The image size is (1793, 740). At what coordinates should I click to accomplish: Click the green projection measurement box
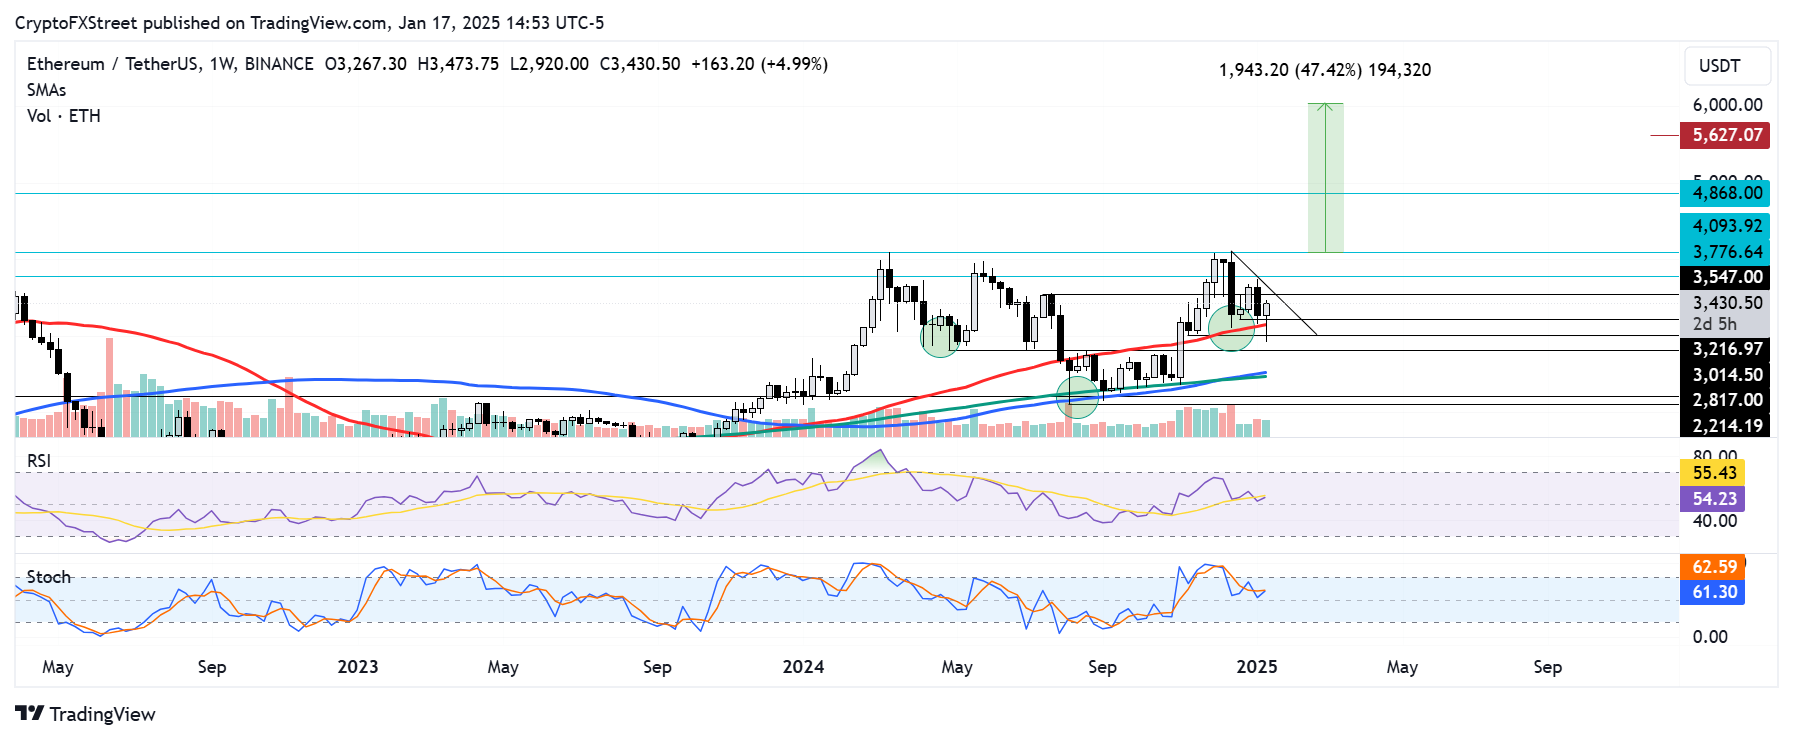pos(1325,178)
